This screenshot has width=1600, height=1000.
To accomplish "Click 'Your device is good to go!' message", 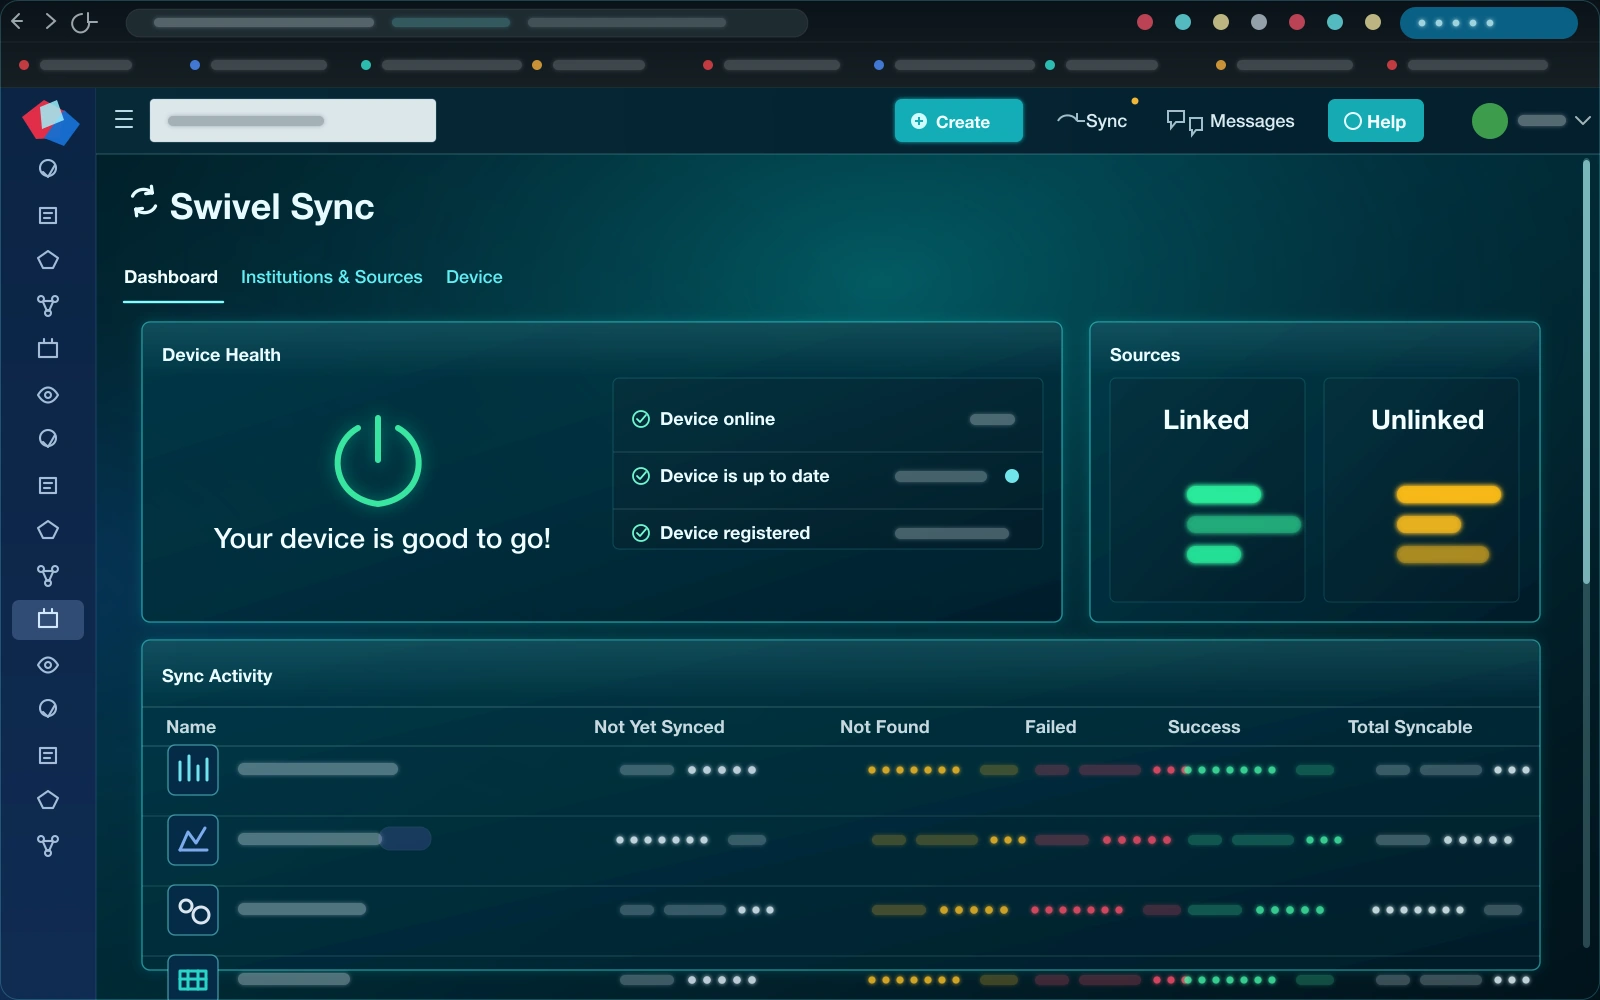I will [382, 539].
